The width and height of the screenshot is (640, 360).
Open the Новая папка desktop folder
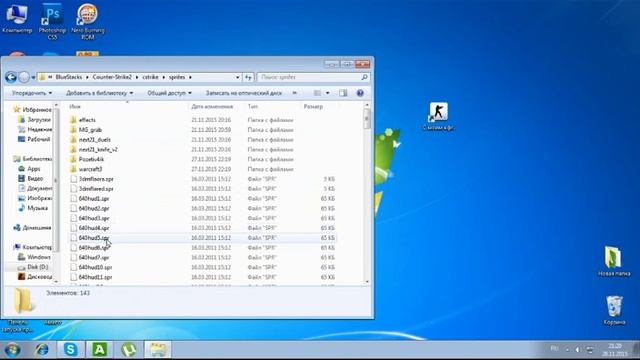pos(613,261)
